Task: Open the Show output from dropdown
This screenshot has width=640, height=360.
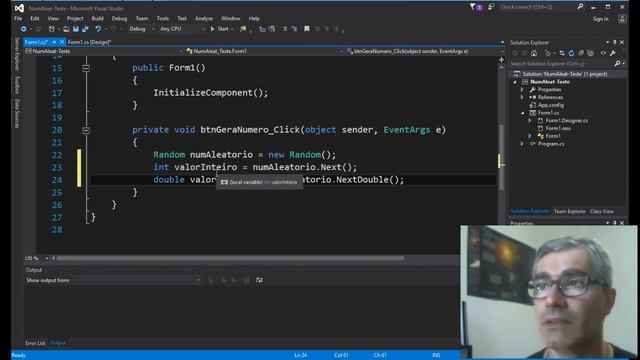Action: click(x=137, y=280)
